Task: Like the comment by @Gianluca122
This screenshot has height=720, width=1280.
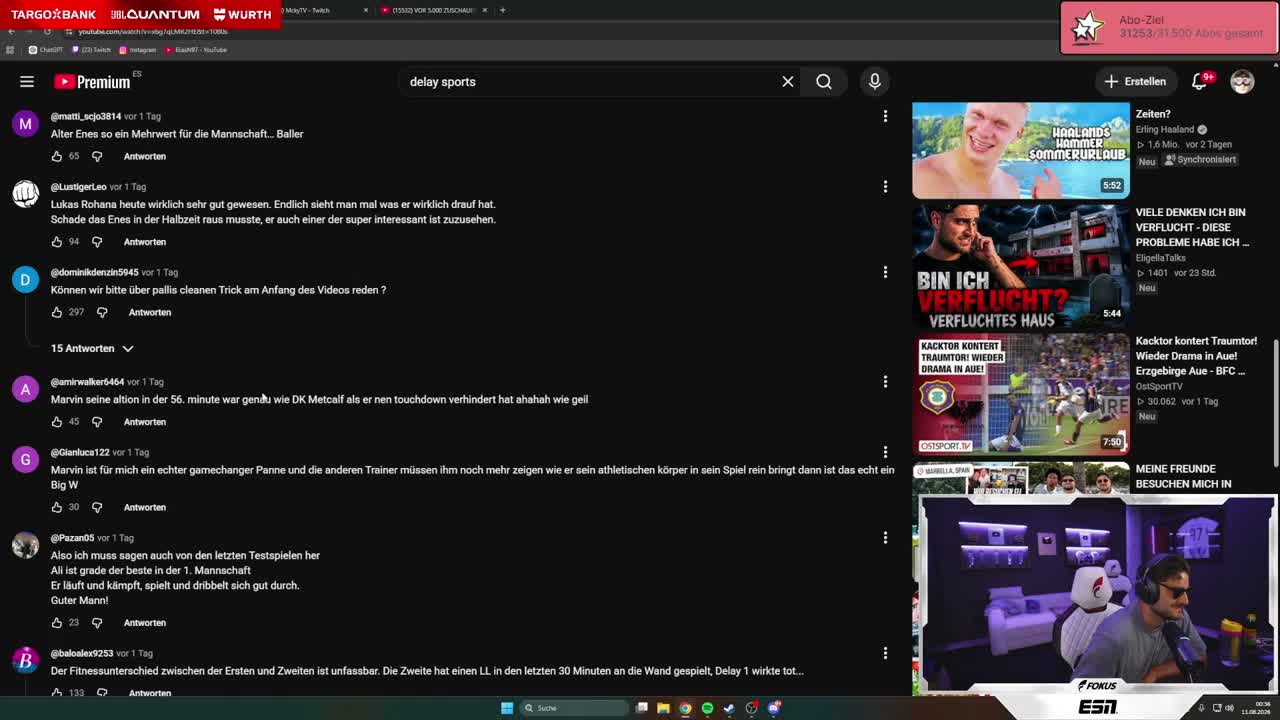Action: point(57,507)
